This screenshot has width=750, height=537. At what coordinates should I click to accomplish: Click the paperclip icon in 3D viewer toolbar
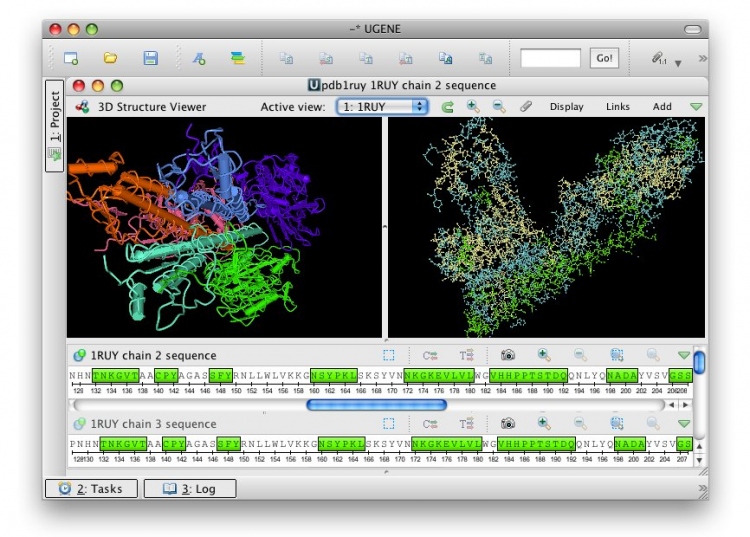tap(525, 107)
